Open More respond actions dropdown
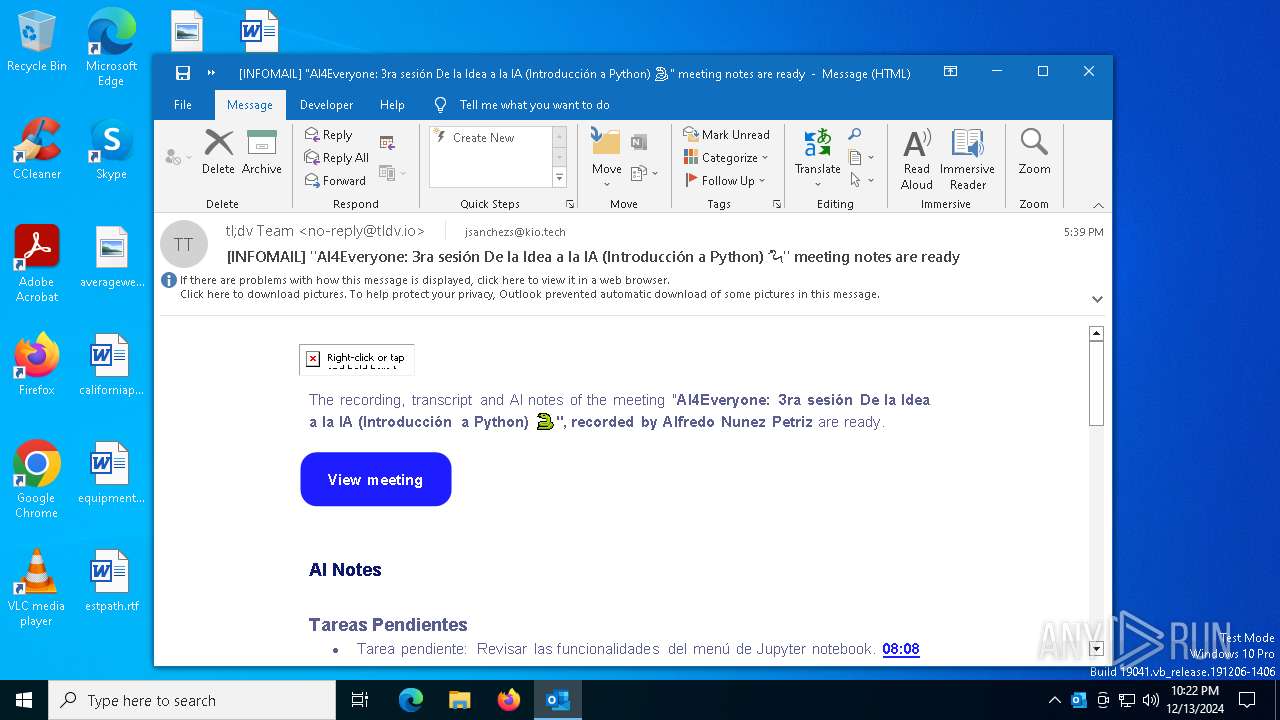This screenshot has height=720, width=1280. pos(392,174)
